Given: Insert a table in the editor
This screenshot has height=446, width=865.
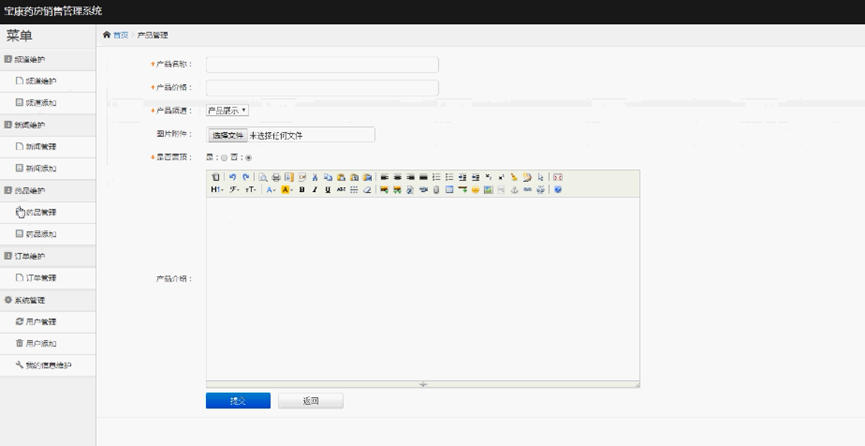Looking at the screenshot, I should point(449,190).
